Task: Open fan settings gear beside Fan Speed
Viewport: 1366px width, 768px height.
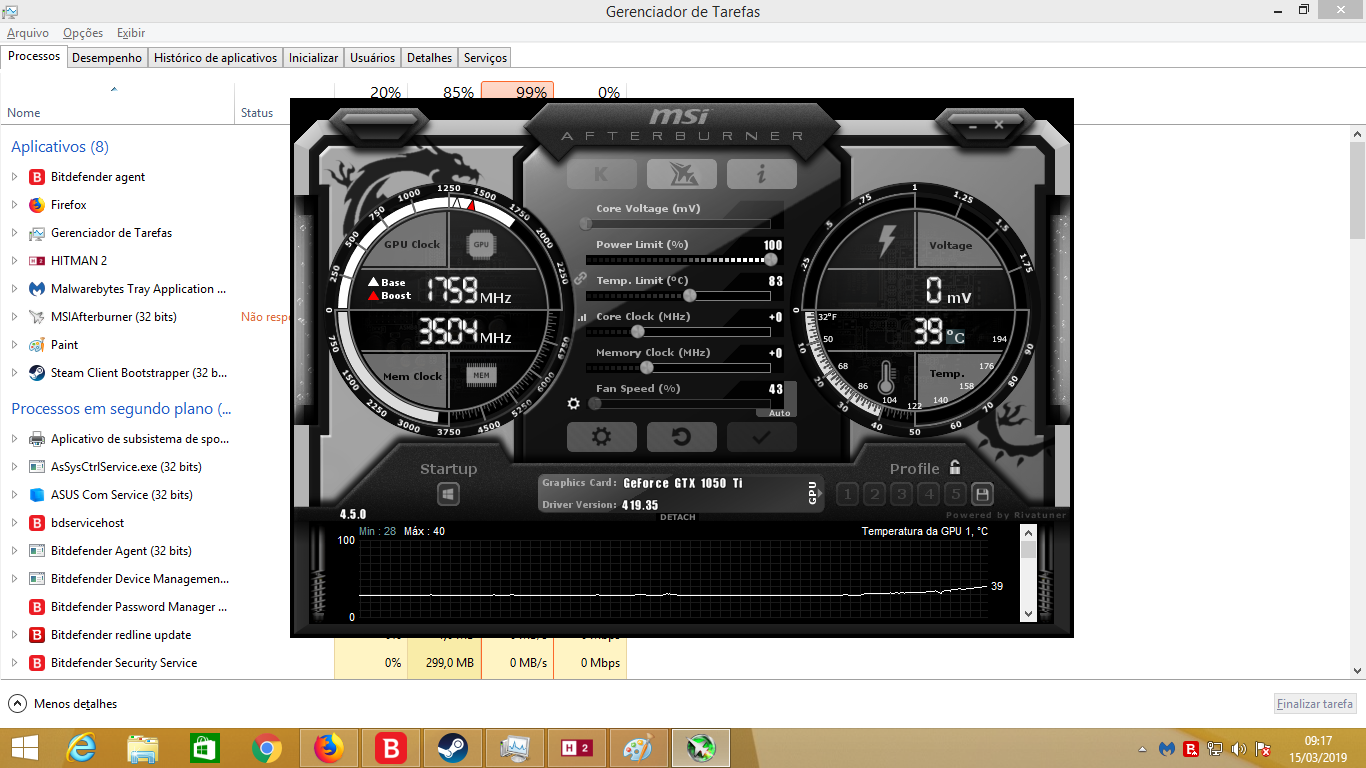Action: 574,404
